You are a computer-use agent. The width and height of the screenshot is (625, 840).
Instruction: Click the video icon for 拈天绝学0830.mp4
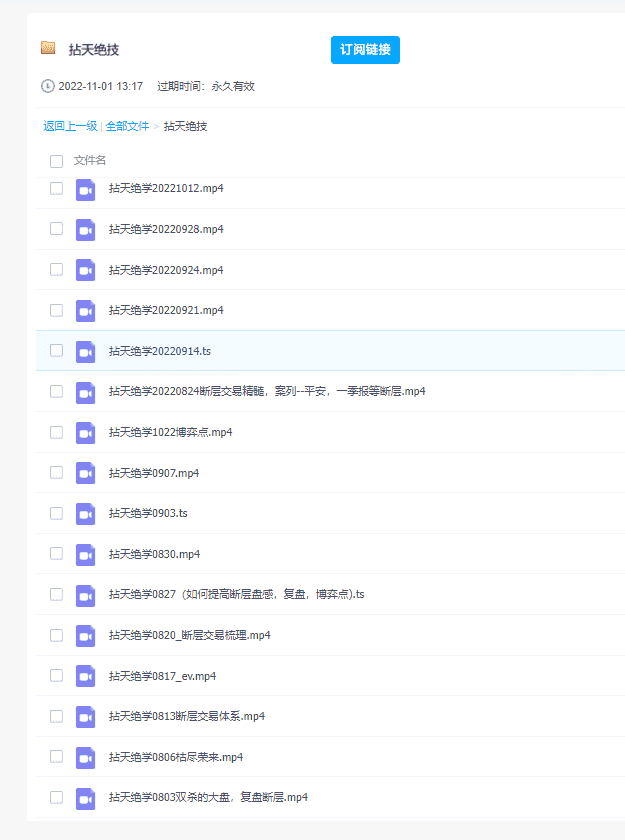coord(85,555)
